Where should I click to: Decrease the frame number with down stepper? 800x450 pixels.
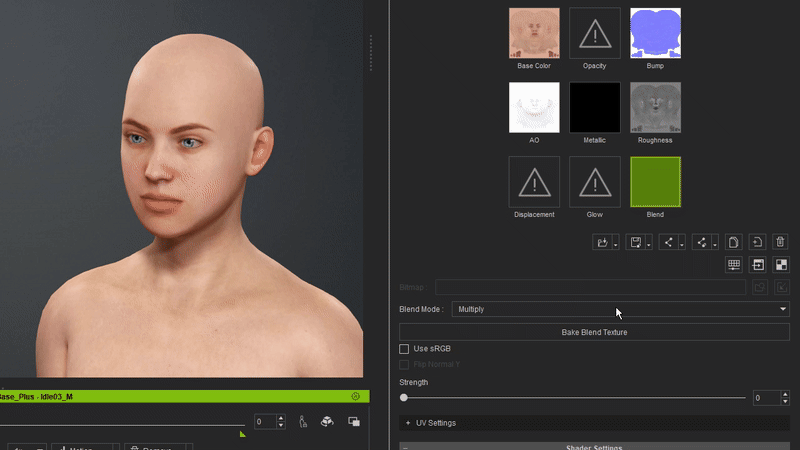coord(281,425)
